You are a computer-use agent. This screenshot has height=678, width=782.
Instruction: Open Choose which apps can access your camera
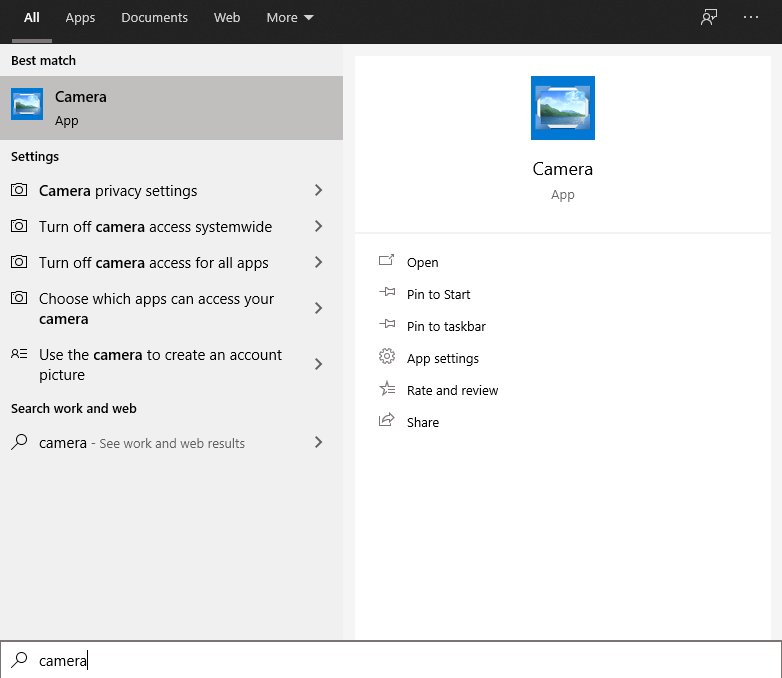coord(172,308)
